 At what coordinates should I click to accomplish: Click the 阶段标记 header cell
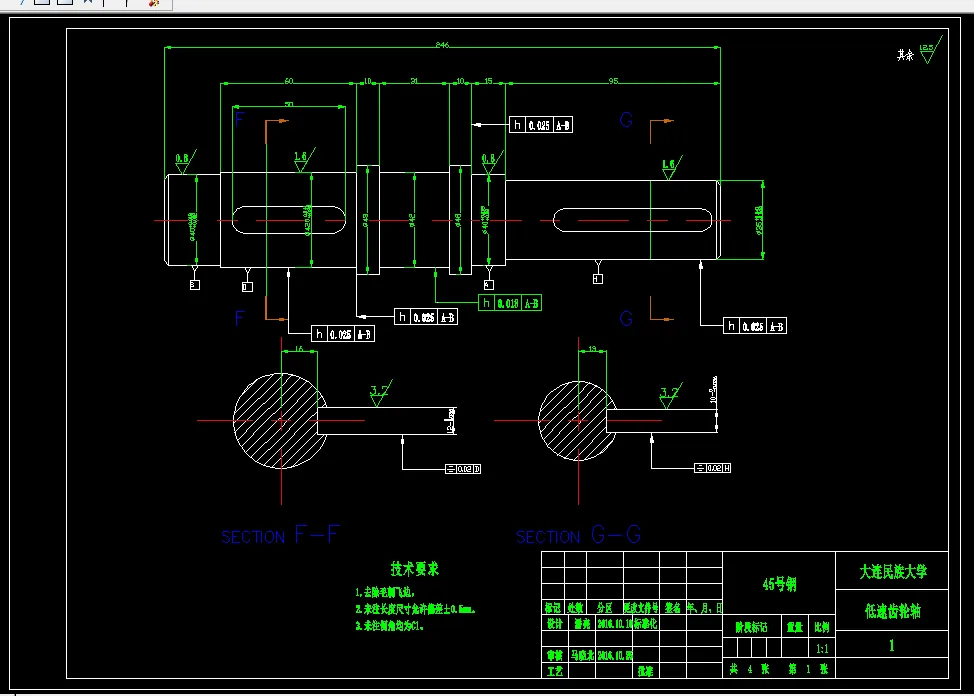click(751, 628)
